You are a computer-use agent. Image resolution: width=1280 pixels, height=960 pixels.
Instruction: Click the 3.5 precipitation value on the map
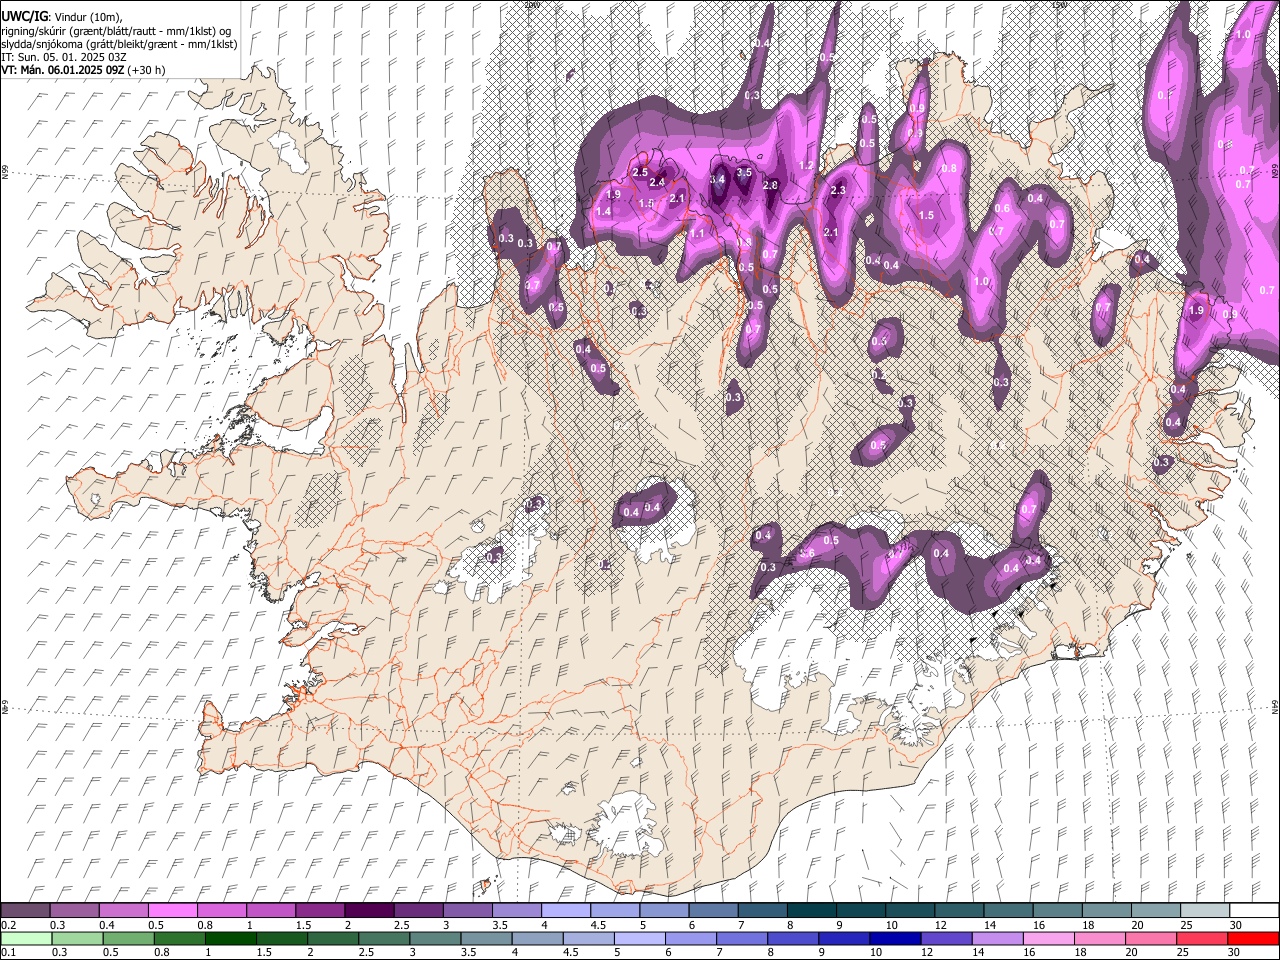744,172
